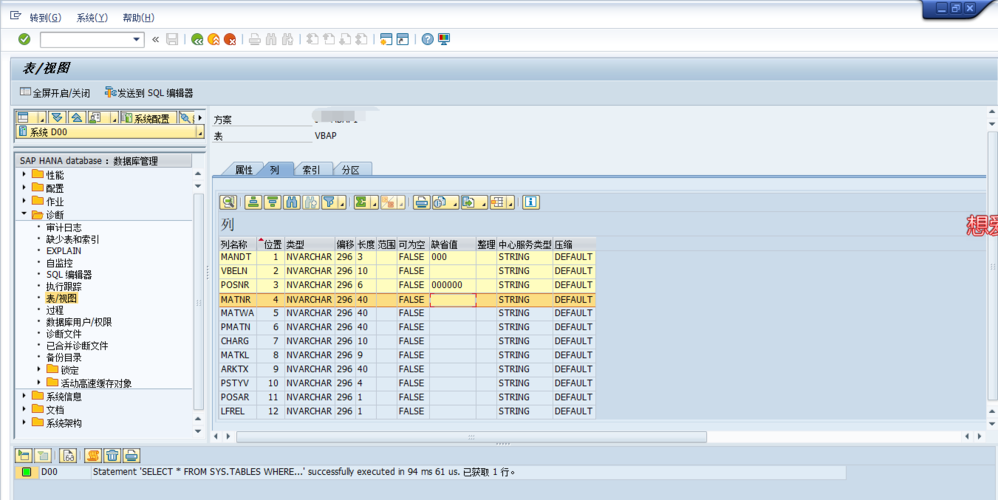
Task: Click the Sort Ascending icon
Action: coord(254,202)
